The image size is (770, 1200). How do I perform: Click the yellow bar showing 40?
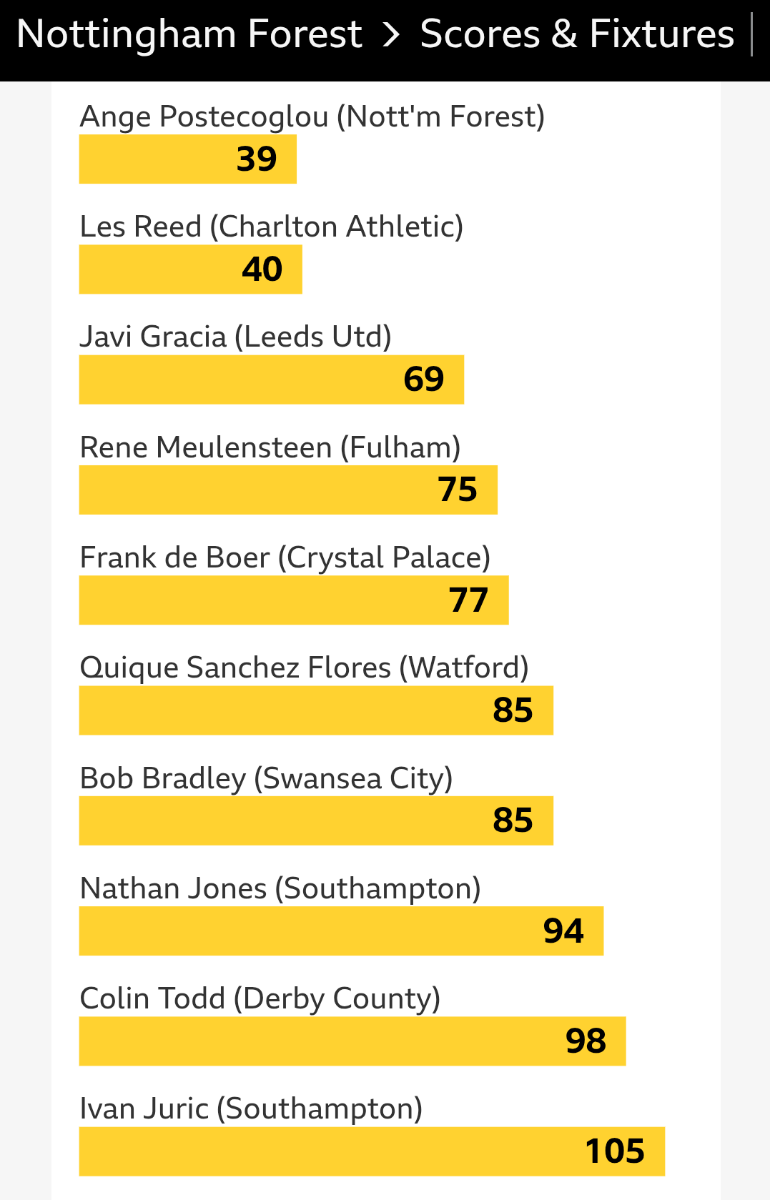pyautogui.click(x=190, y=269)
